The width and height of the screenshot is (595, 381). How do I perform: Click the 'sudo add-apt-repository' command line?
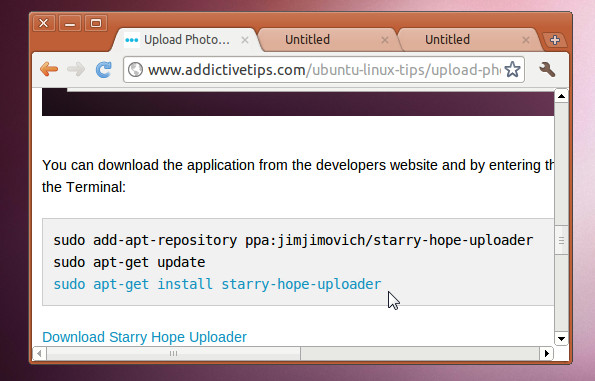pyautogui.click(x=293, y=240)
